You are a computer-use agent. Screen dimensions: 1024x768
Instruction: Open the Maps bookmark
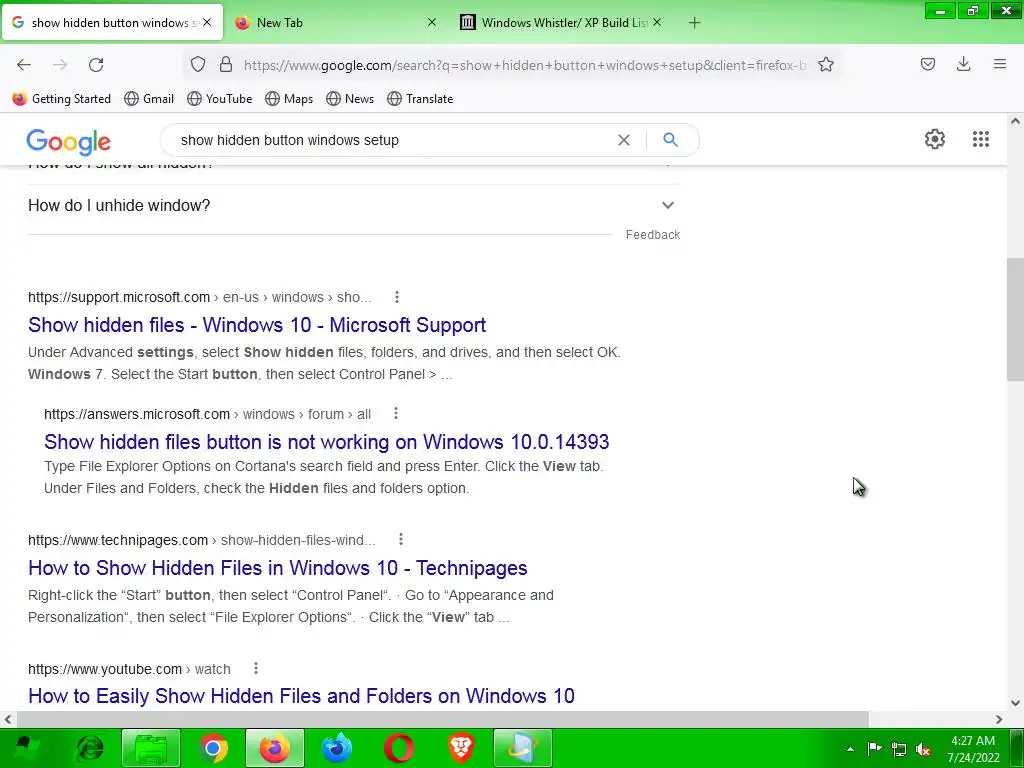[x=289, y=99]
